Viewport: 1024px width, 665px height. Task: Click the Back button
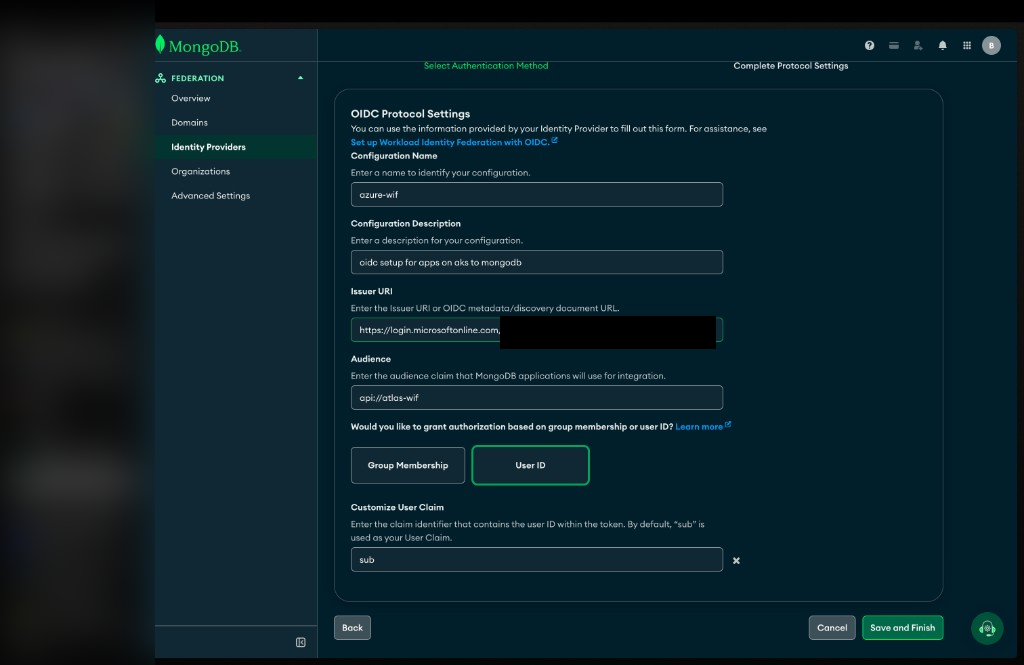point(352,628)
